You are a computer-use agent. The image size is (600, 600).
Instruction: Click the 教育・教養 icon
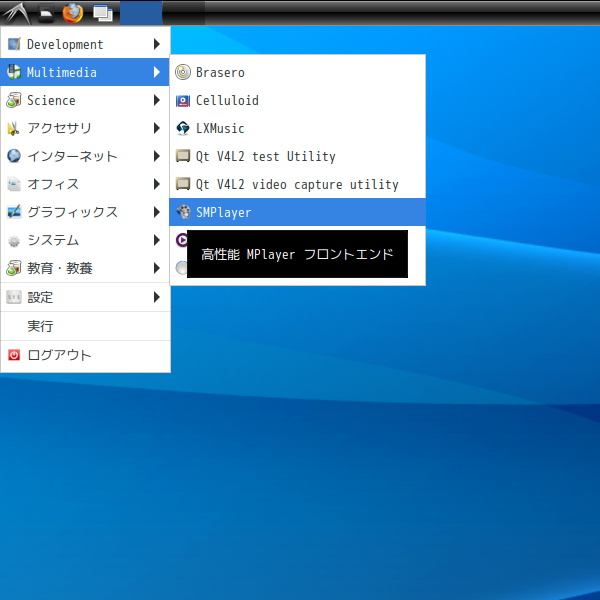point(14,268)
